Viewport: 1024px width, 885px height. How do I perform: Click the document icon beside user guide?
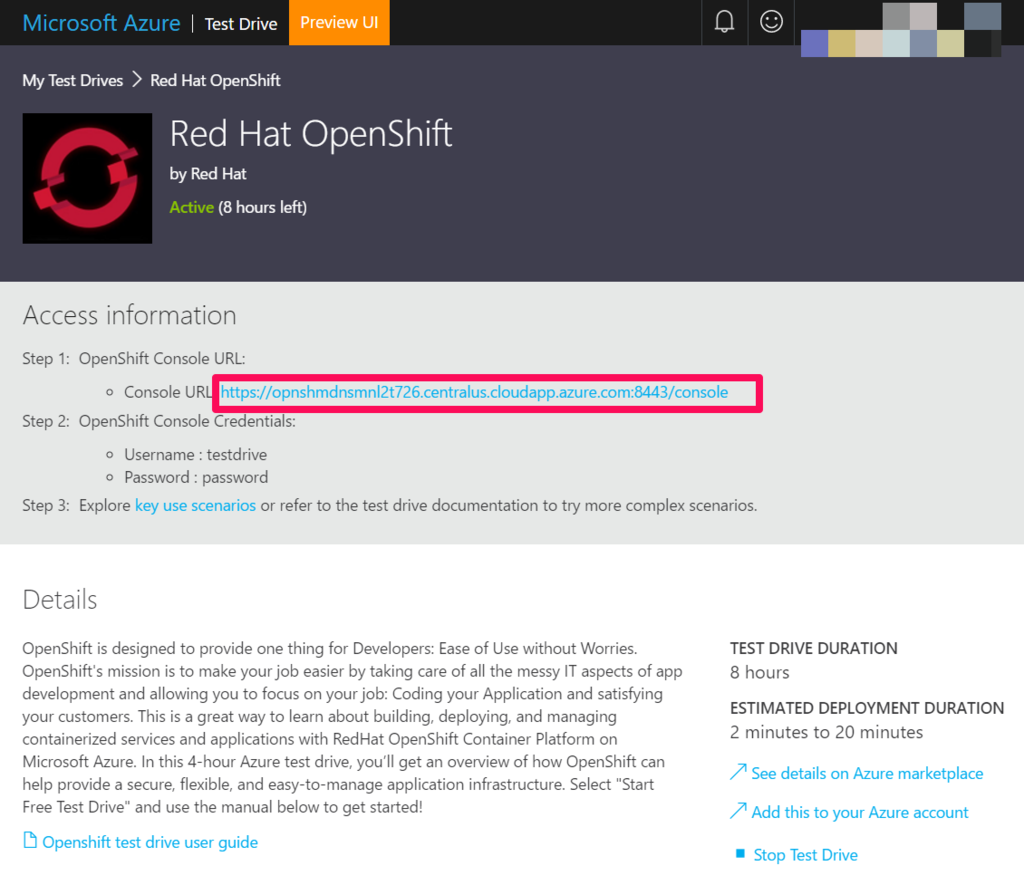(30, 841)
